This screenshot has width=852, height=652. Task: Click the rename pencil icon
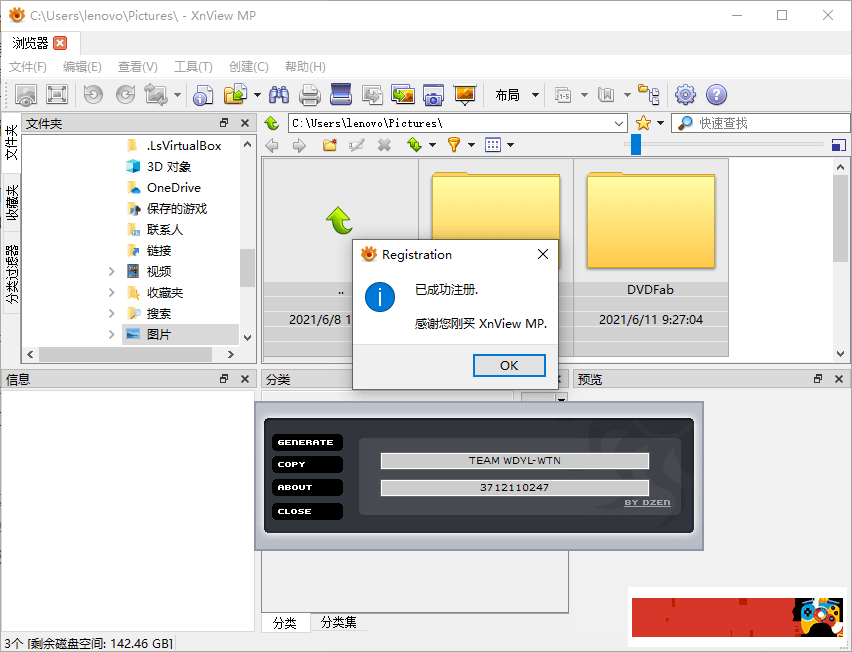point(357,145)
